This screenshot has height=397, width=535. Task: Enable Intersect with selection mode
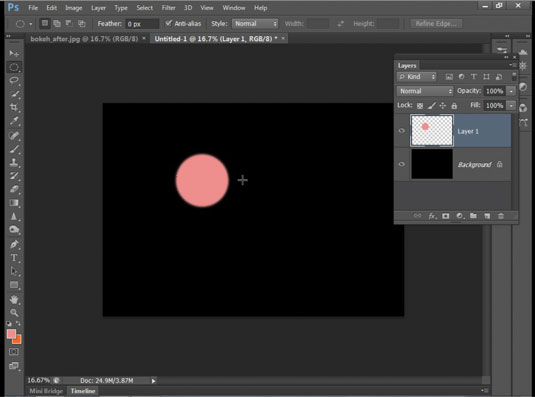[x=82, y=24]
